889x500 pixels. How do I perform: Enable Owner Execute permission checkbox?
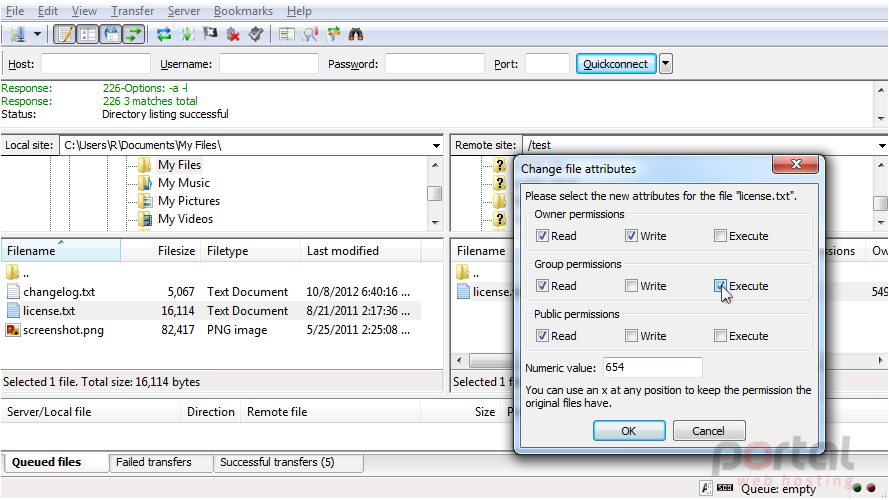[x=720, y=236]
